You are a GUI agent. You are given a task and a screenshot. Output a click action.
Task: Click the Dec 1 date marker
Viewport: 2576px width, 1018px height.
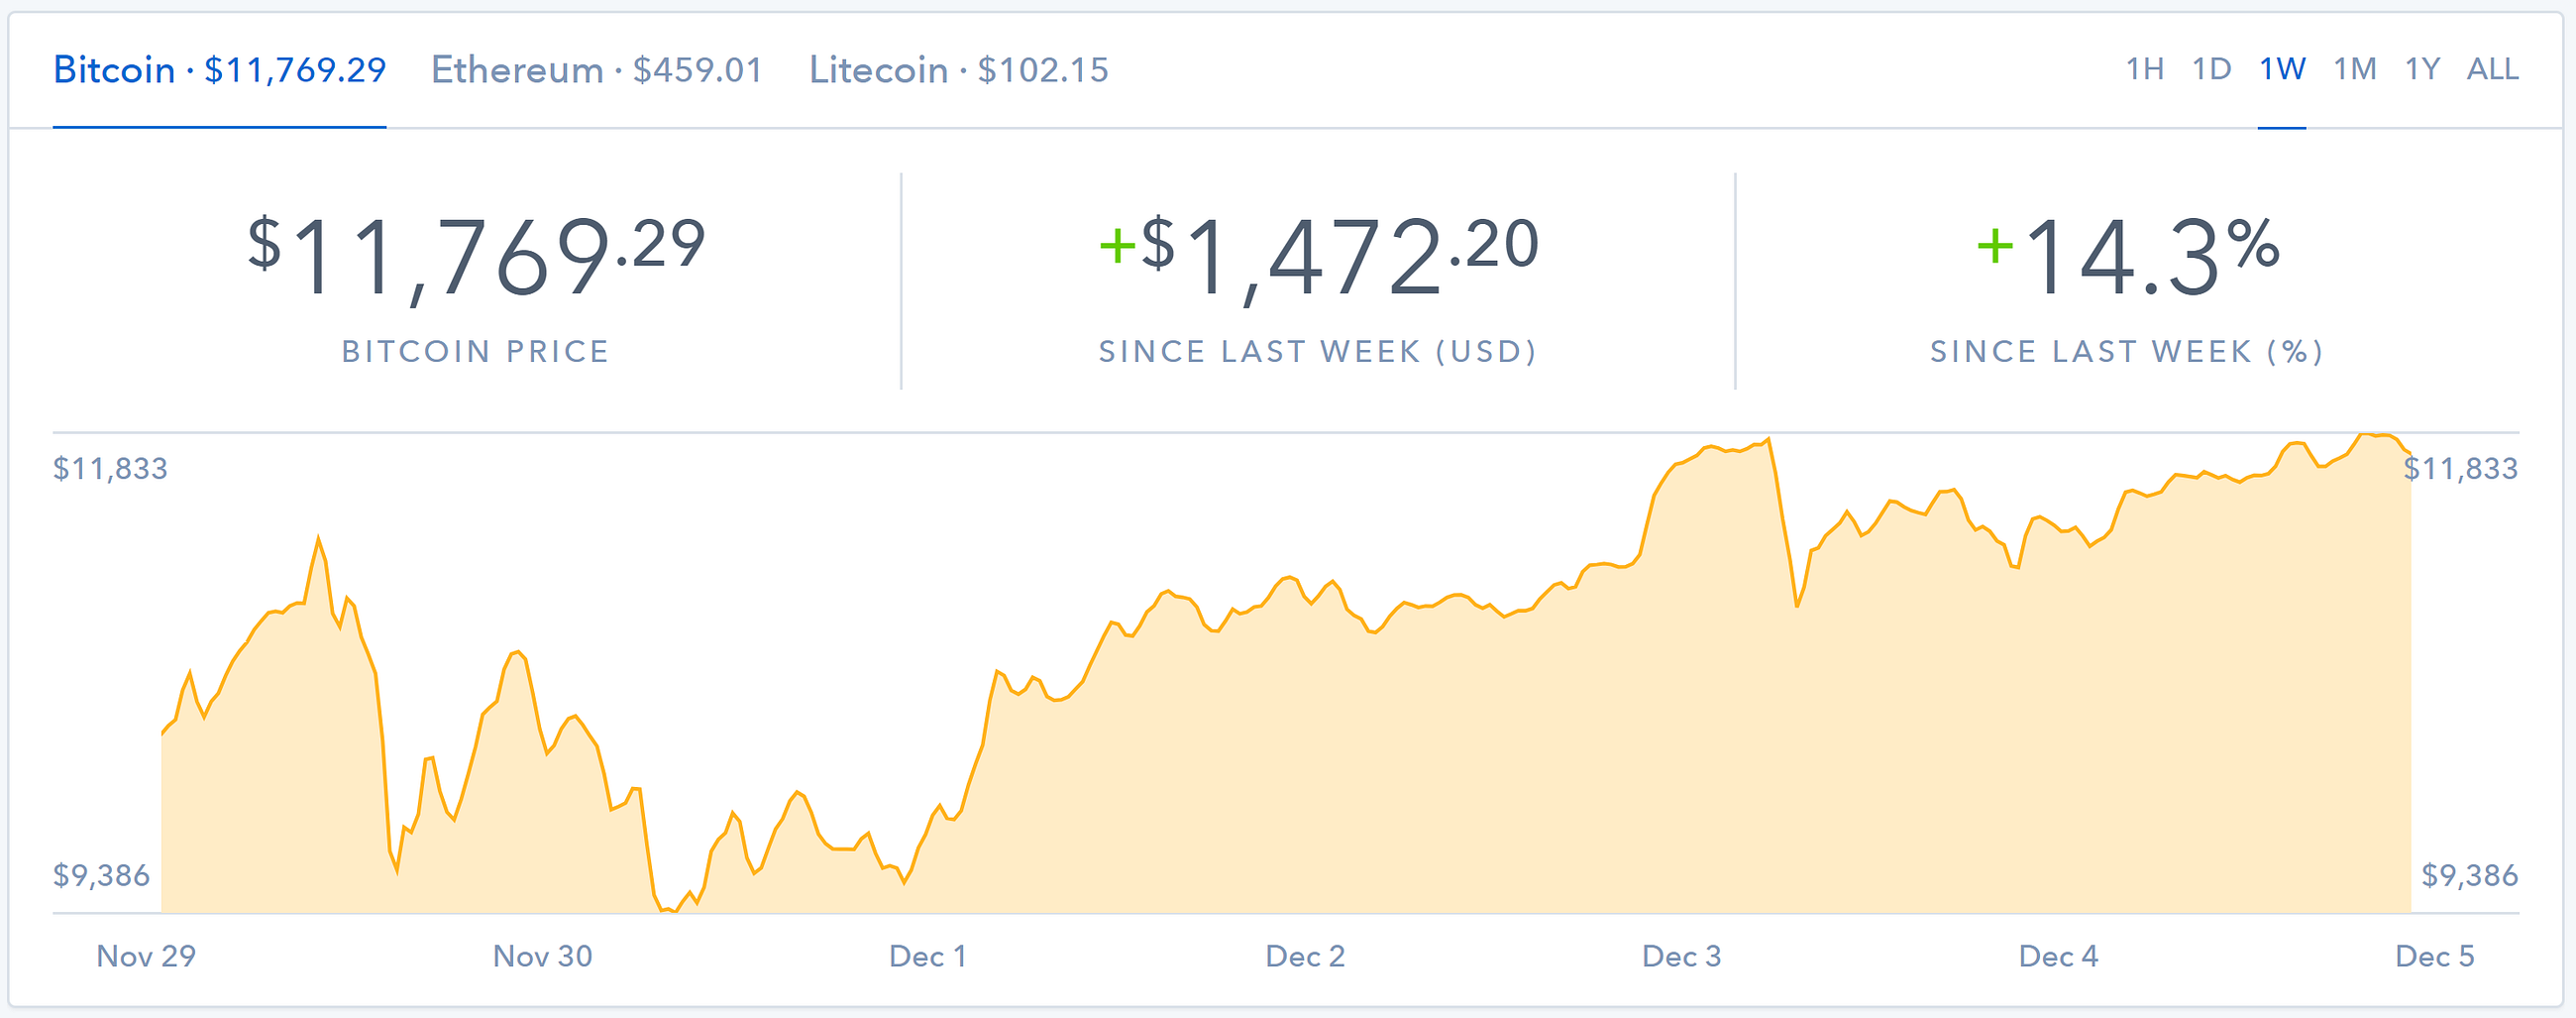point(928,956)
